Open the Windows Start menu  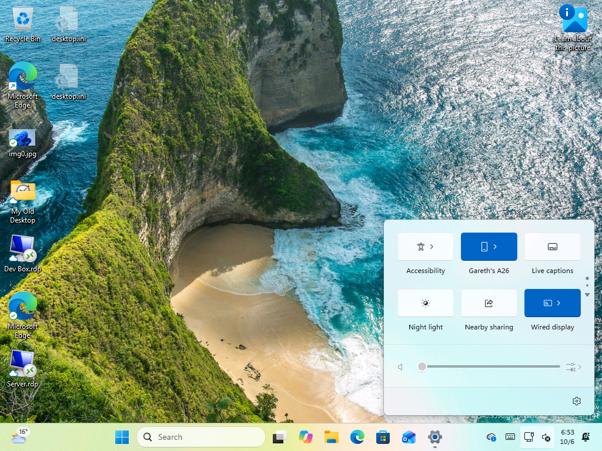coord(122,437)
